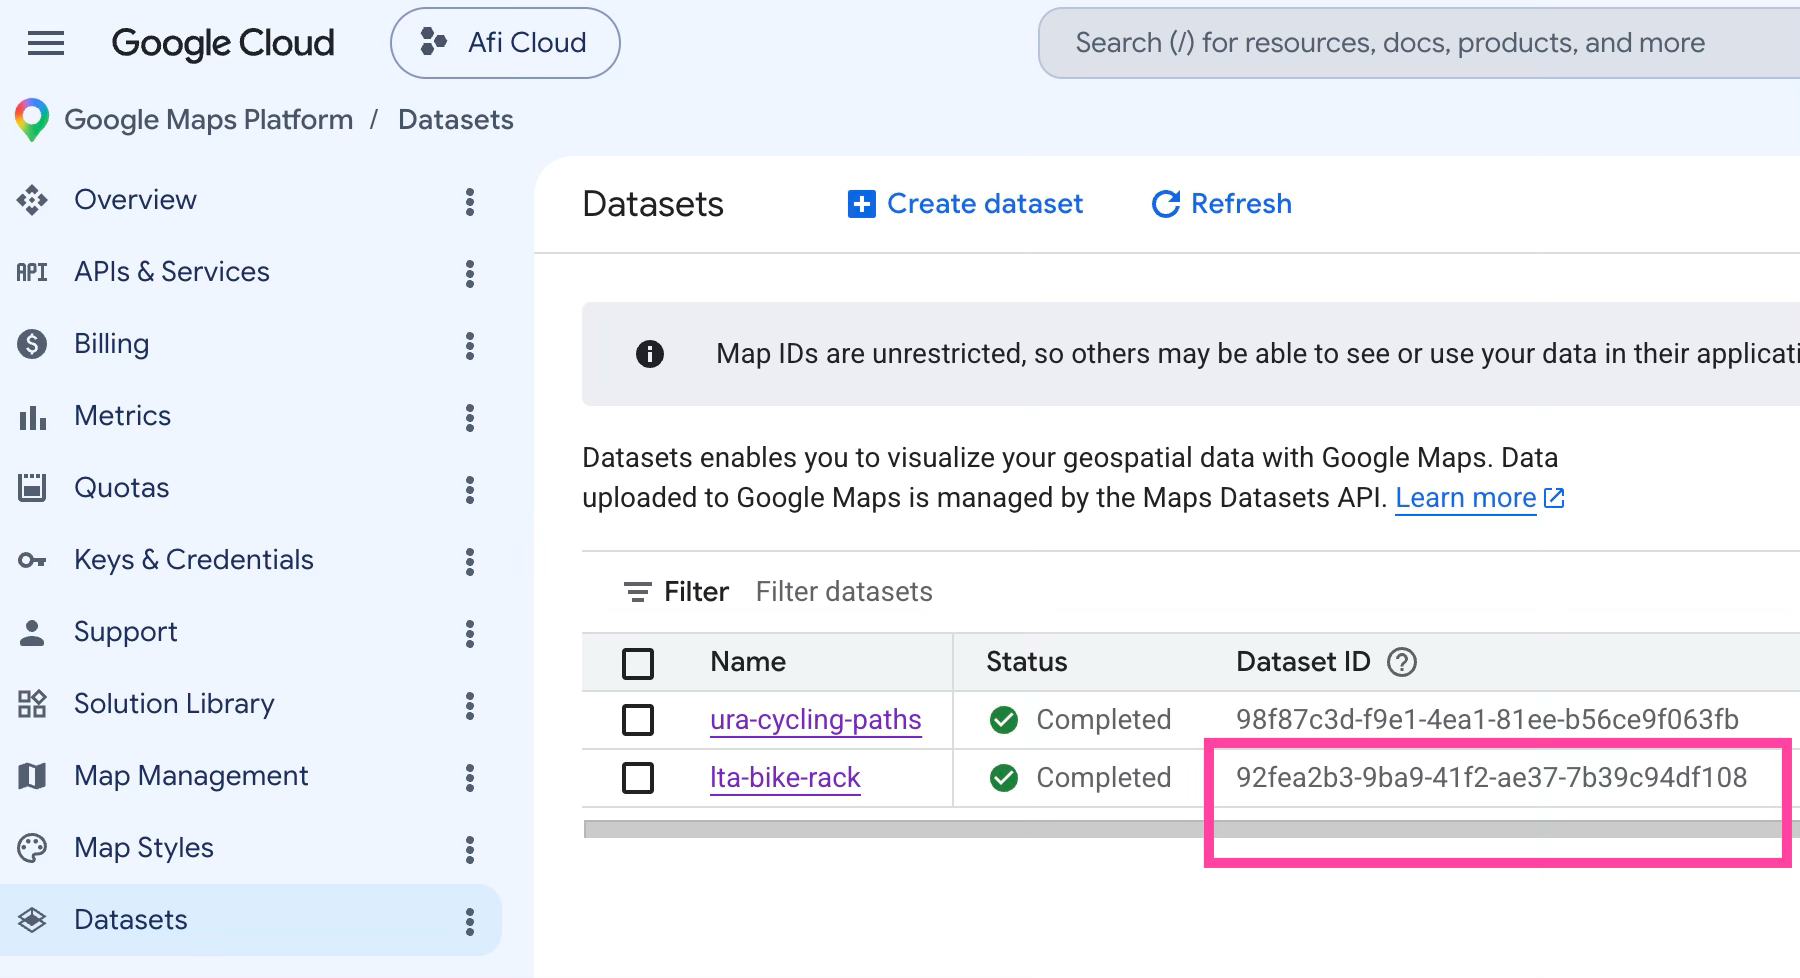The height and width of the screenshot is (978, 1800).
Task: Open Quotas three-dot options
Action: click(470, 489)
